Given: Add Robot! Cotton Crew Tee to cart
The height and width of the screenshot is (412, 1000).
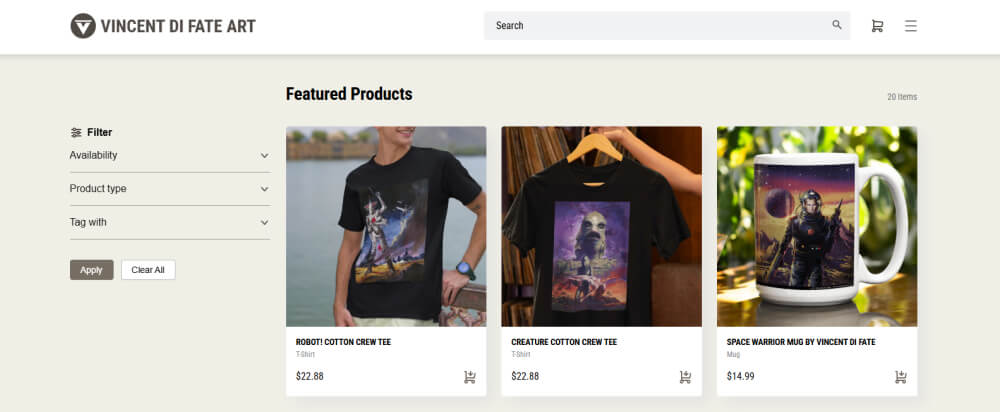Looking at the screenshot, I should [x=469, y=377].
